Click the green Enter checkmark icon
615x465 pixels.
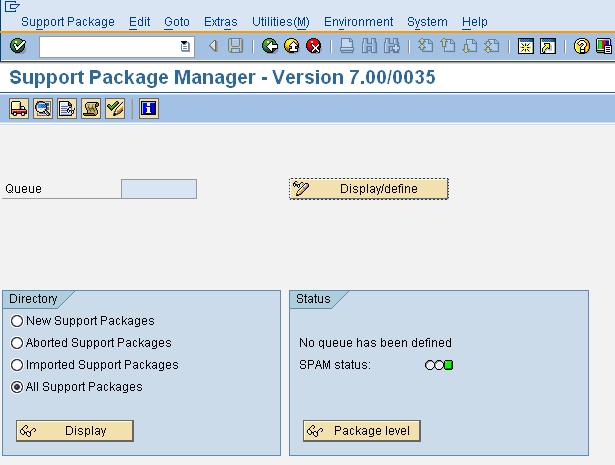point(18,46)
